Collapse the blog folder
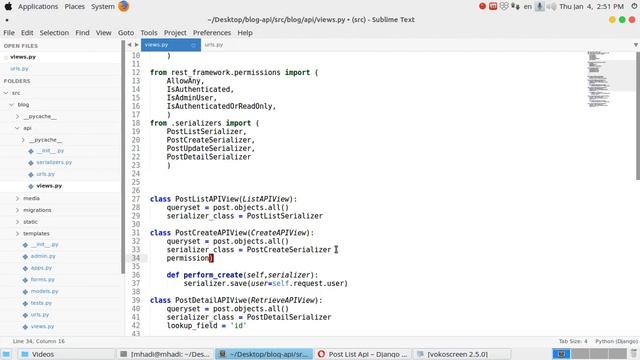Viewport: 640px width, 360px height. (x=11, y=105)
